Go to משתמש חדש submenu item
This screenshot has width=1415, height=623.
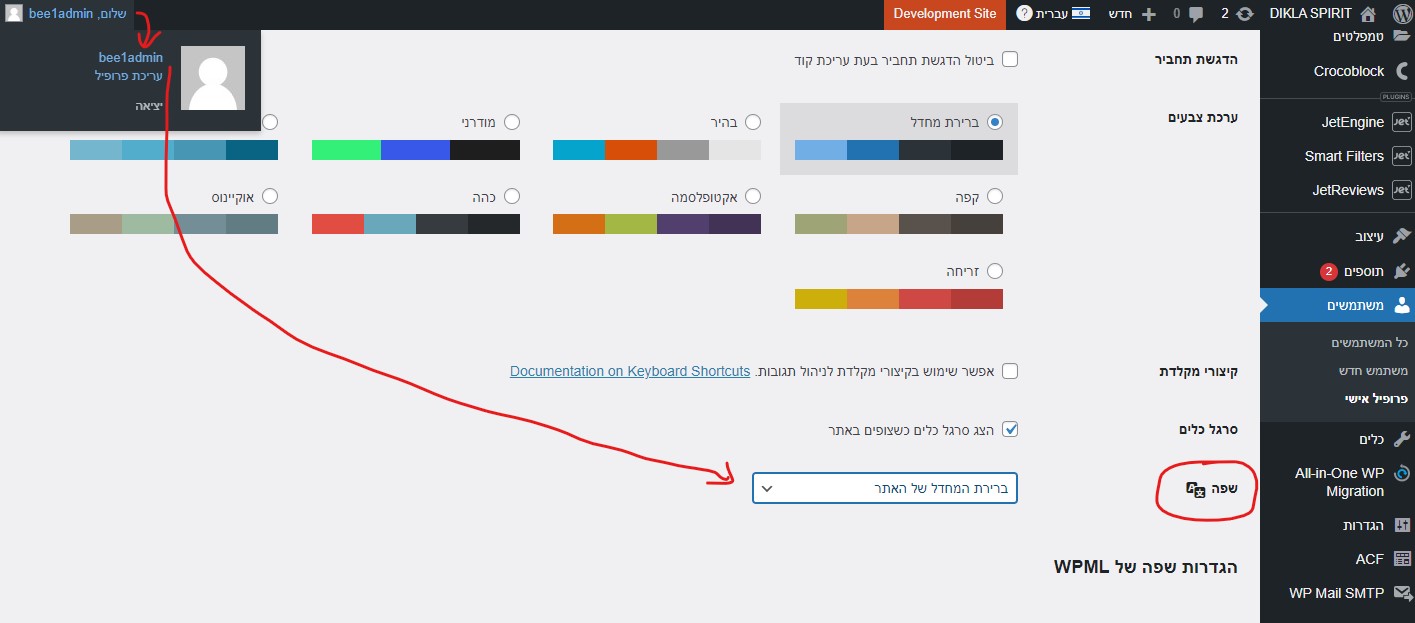(1374, 370)
